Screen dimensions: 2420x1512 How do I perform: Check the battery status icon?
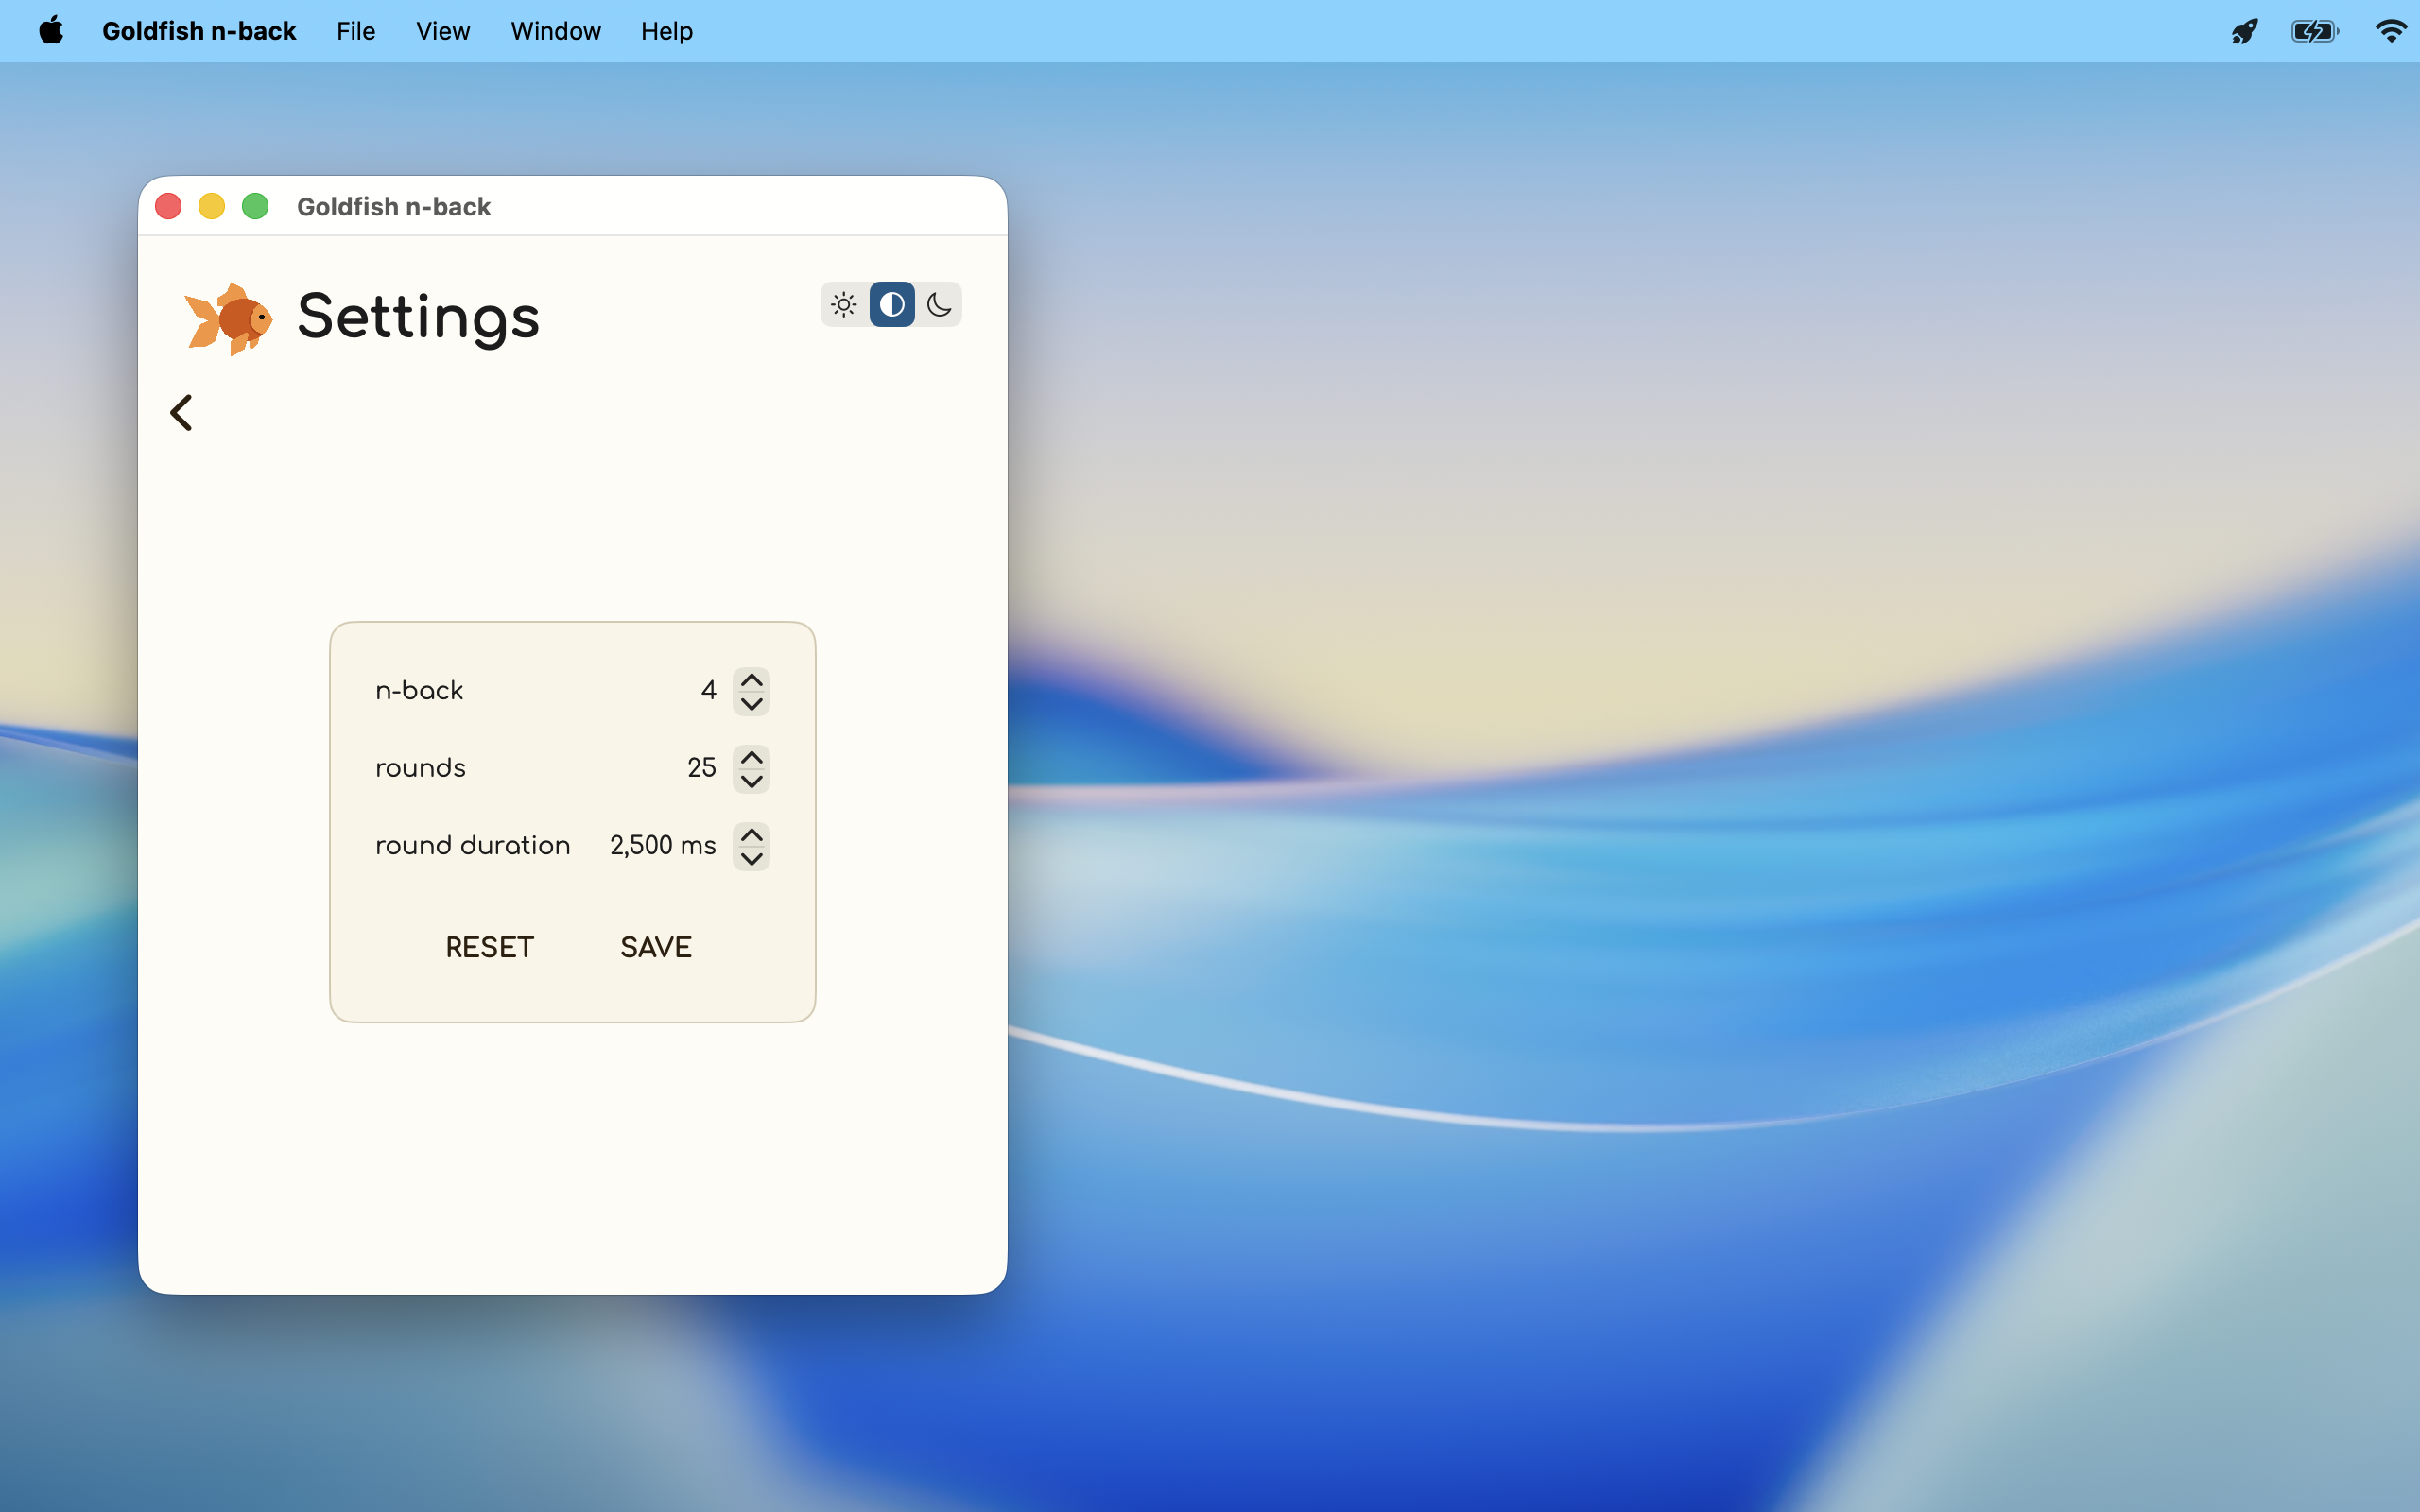2314,31
